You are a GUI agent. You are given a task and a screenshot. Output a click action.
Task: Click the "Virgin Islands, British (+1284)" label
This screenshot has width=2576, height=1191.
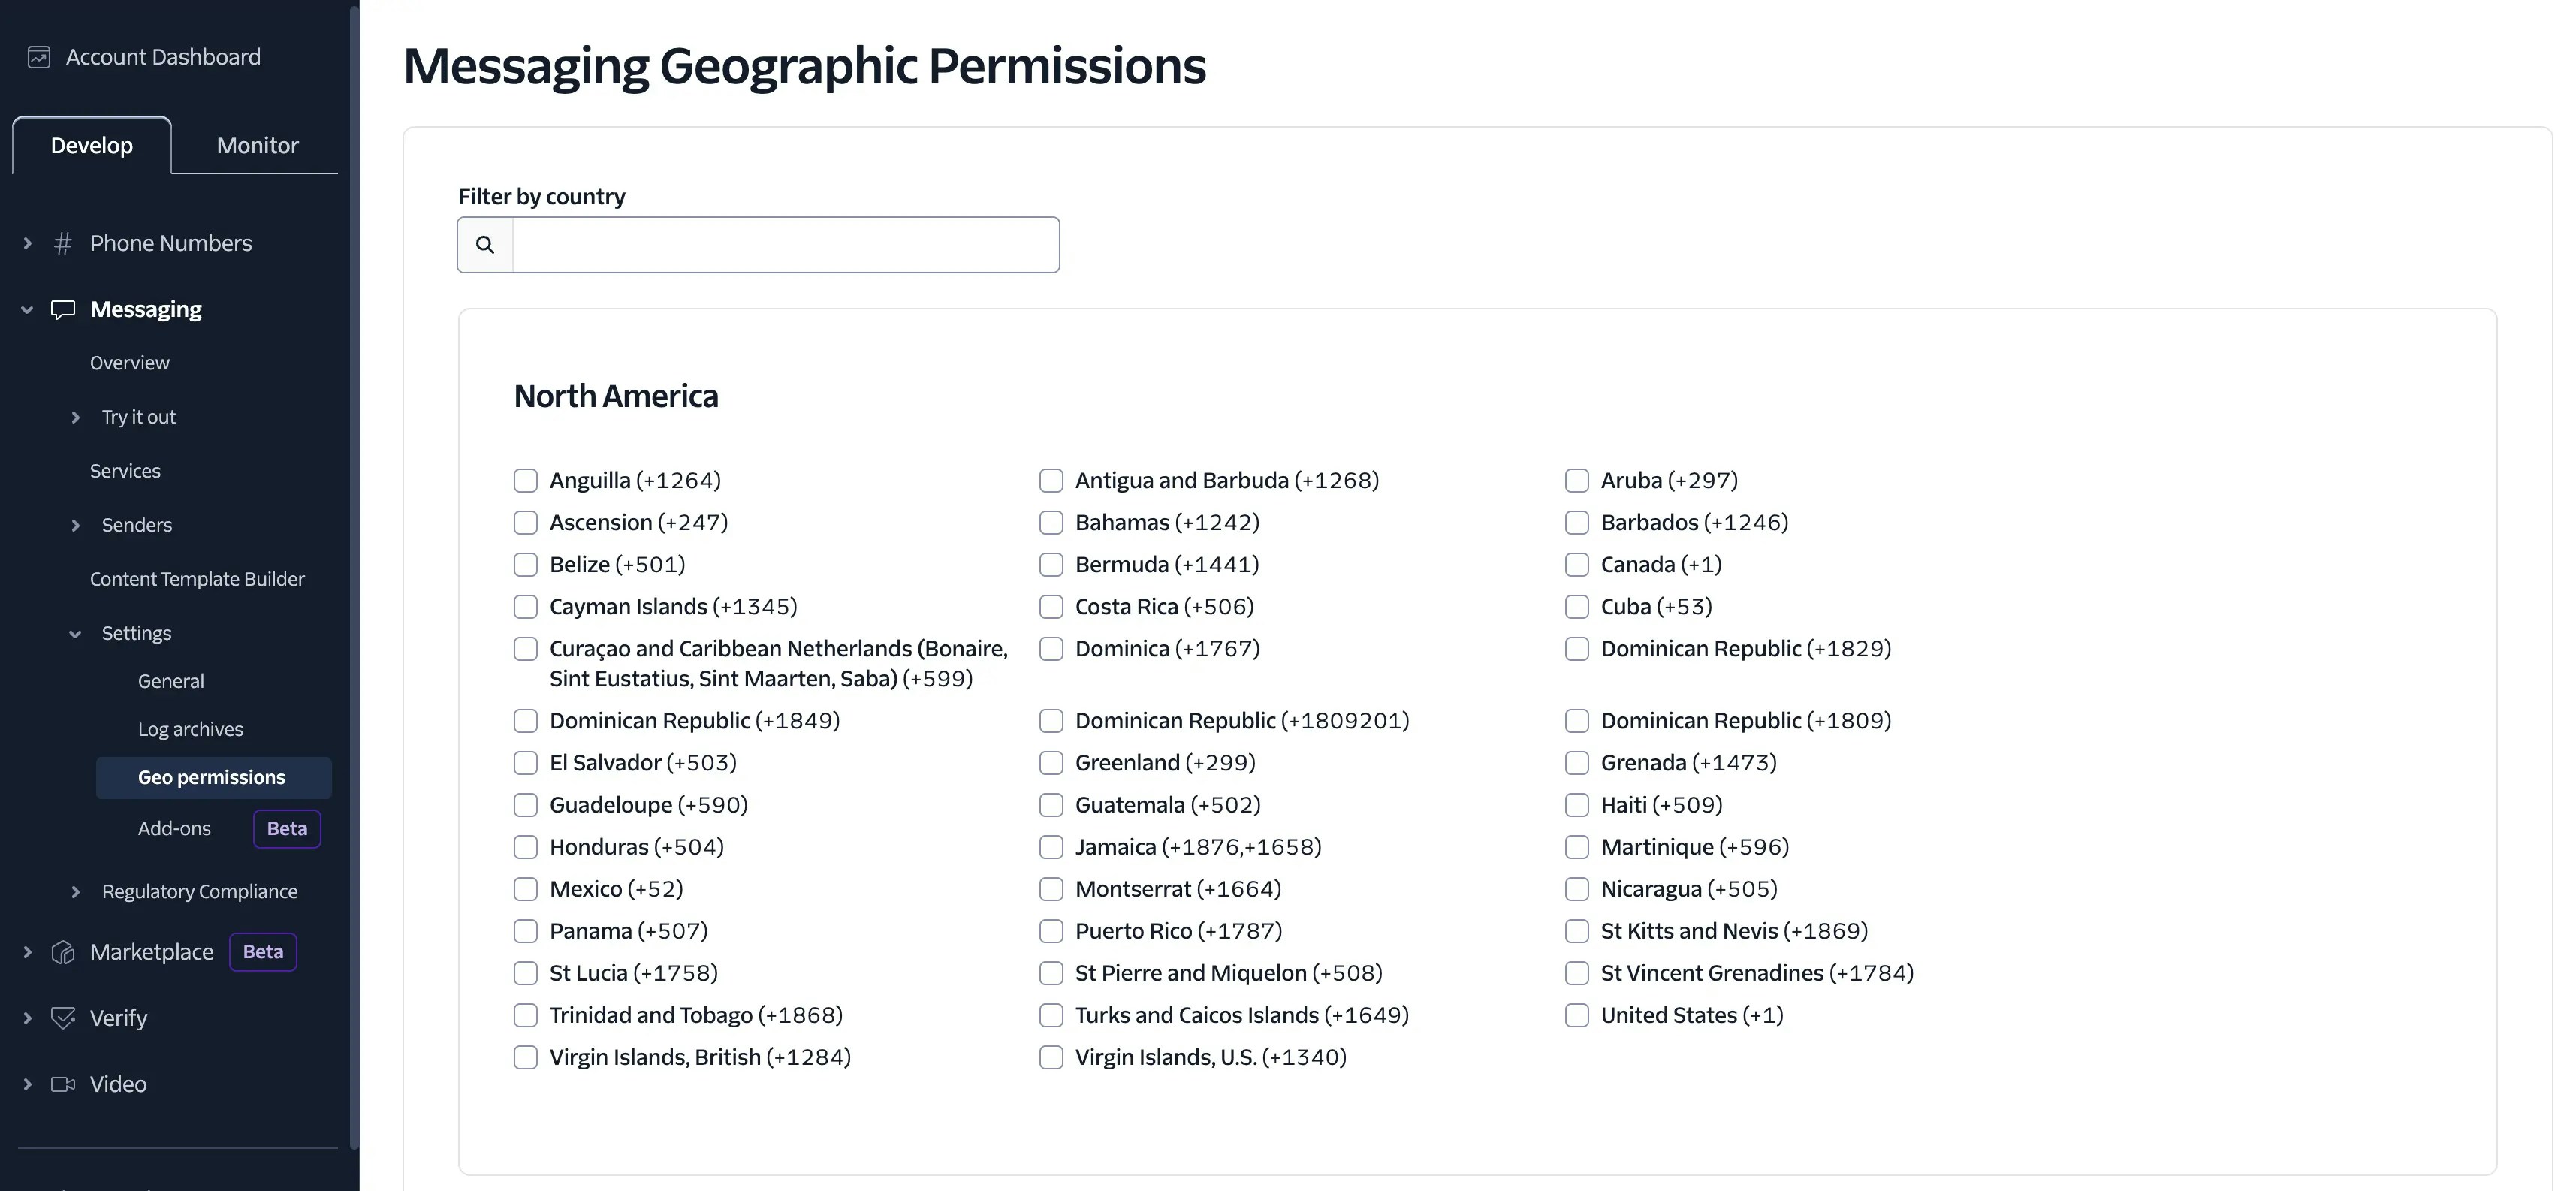click(700, 1057)
